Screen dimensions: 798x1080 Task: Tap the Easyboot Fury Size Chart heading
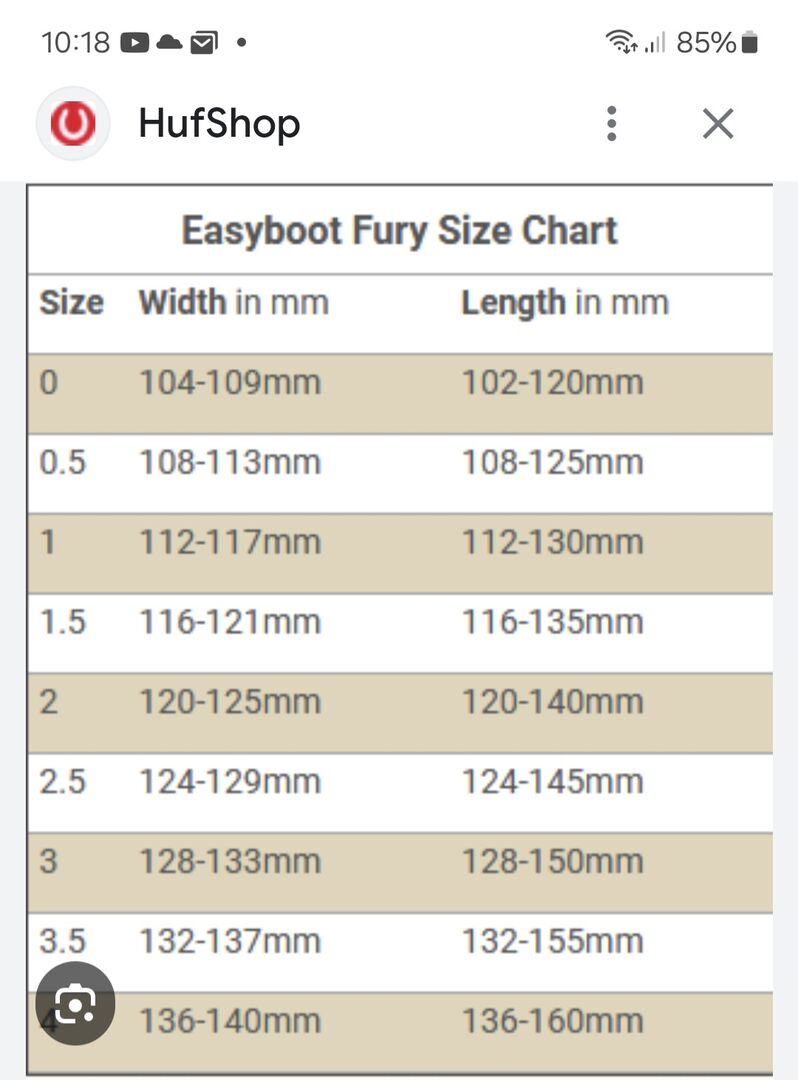399,231
